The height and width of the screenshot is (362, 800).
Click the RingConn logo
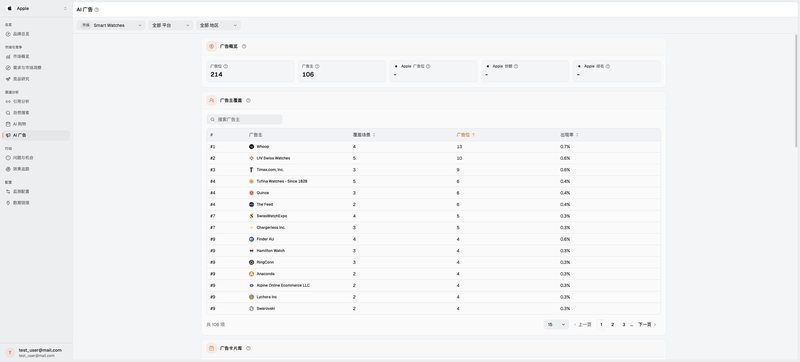(252, 262)
